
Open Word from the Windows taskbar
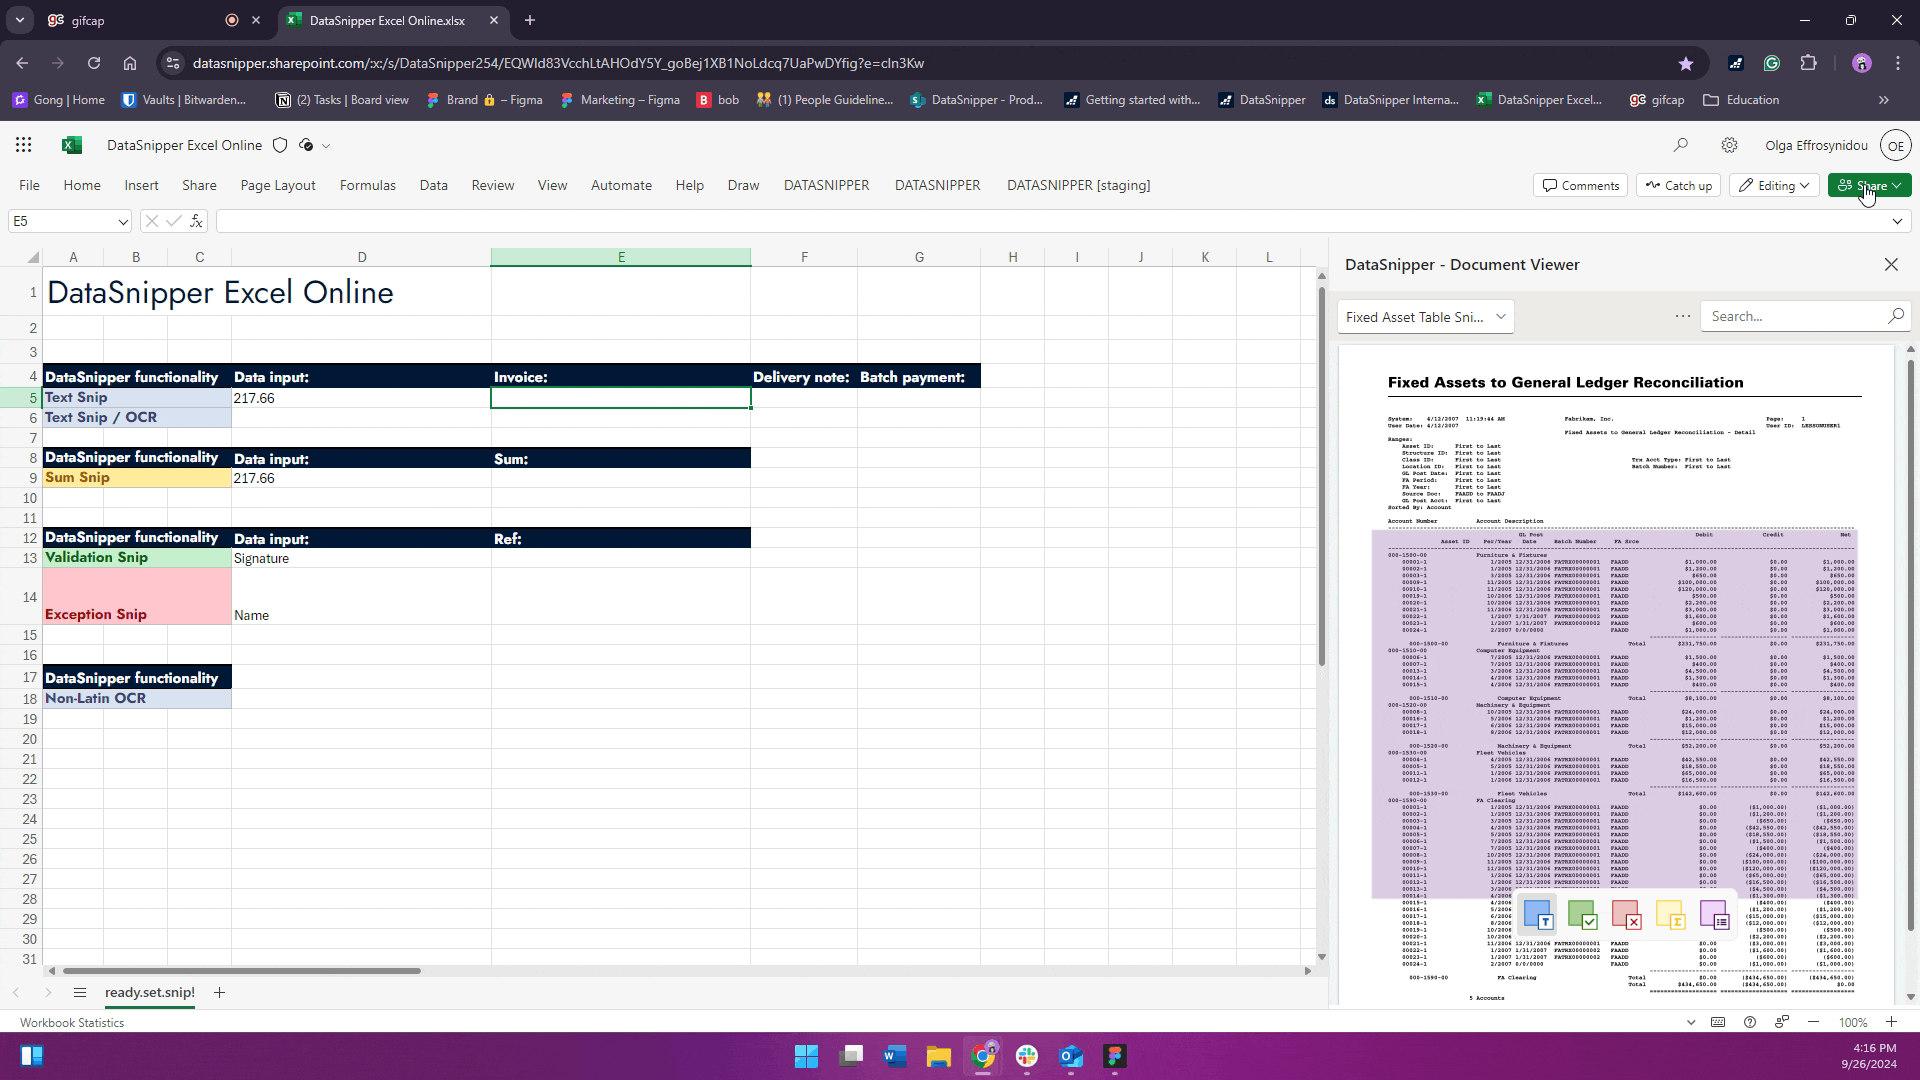coord(894,1056)
